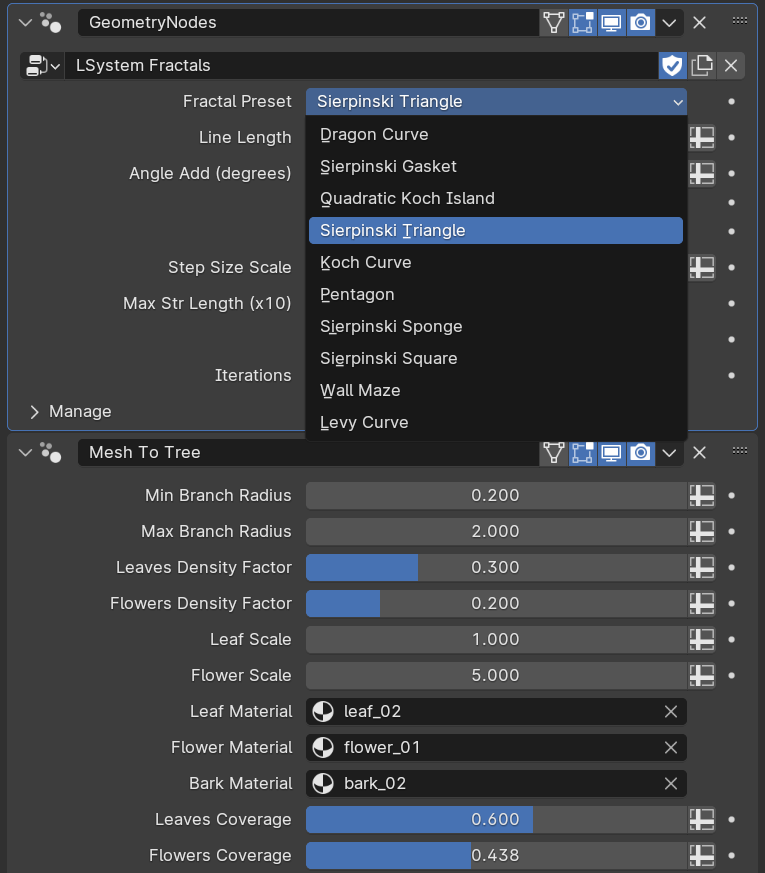
Task: Select Dragon Curve from preset list
Action: pyautogui.click(x=374, y=134)
